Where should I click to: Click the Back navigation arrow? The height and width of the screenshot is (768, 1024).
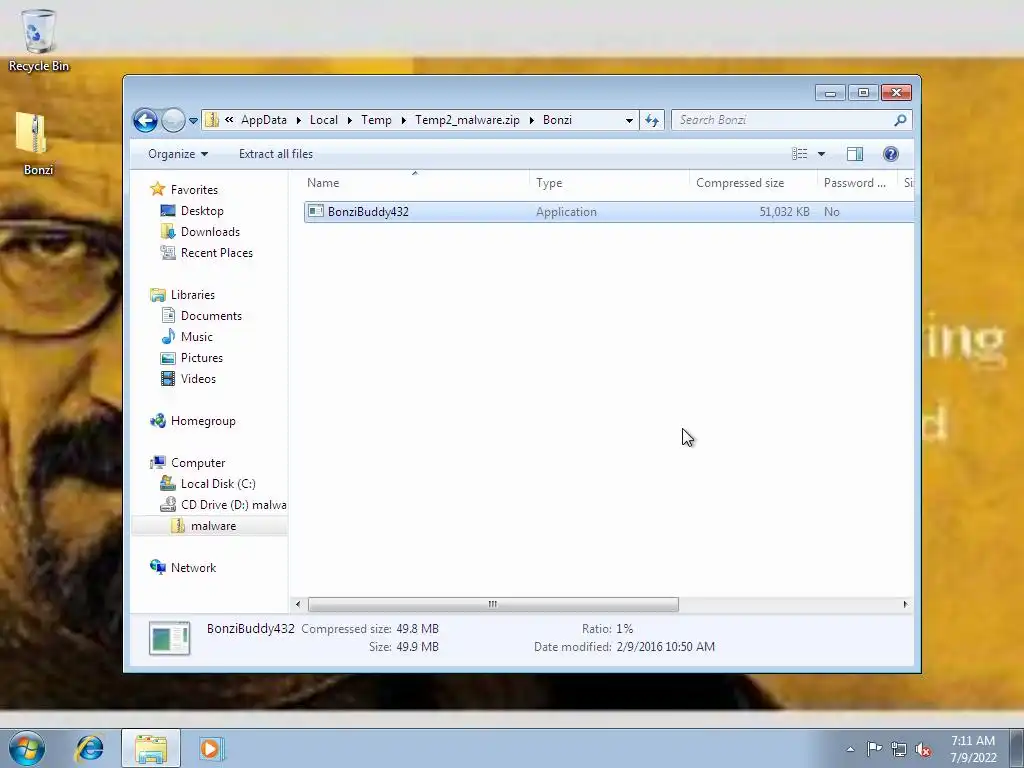tap(145, 120)
